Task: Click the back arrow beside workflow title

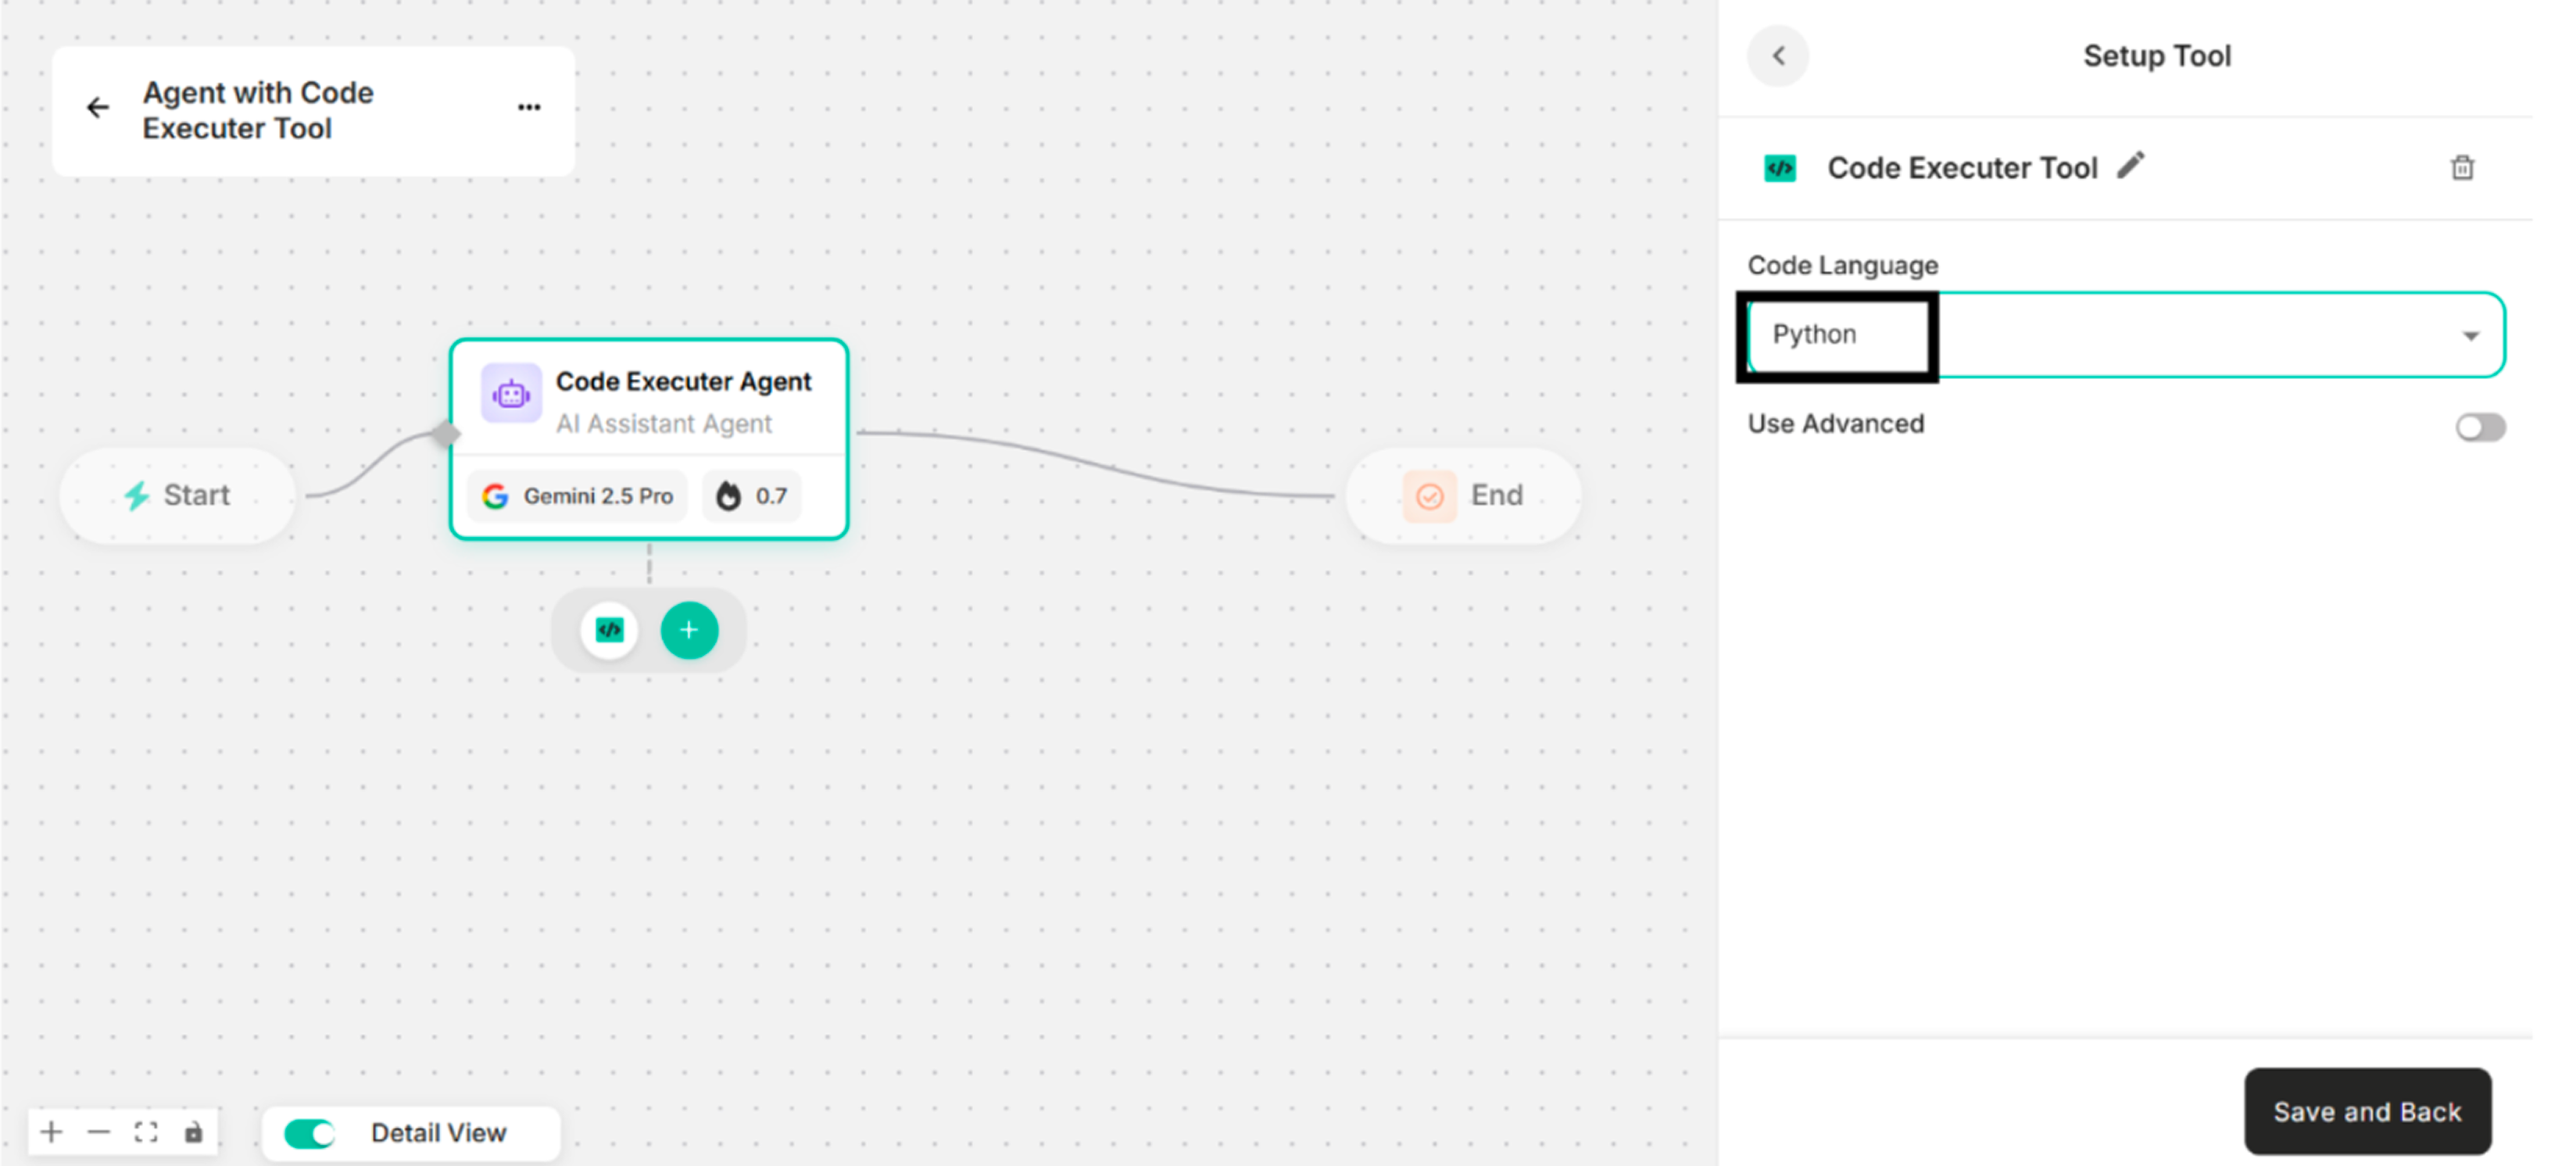Action: pyautogui.click(x=98, y=108)
